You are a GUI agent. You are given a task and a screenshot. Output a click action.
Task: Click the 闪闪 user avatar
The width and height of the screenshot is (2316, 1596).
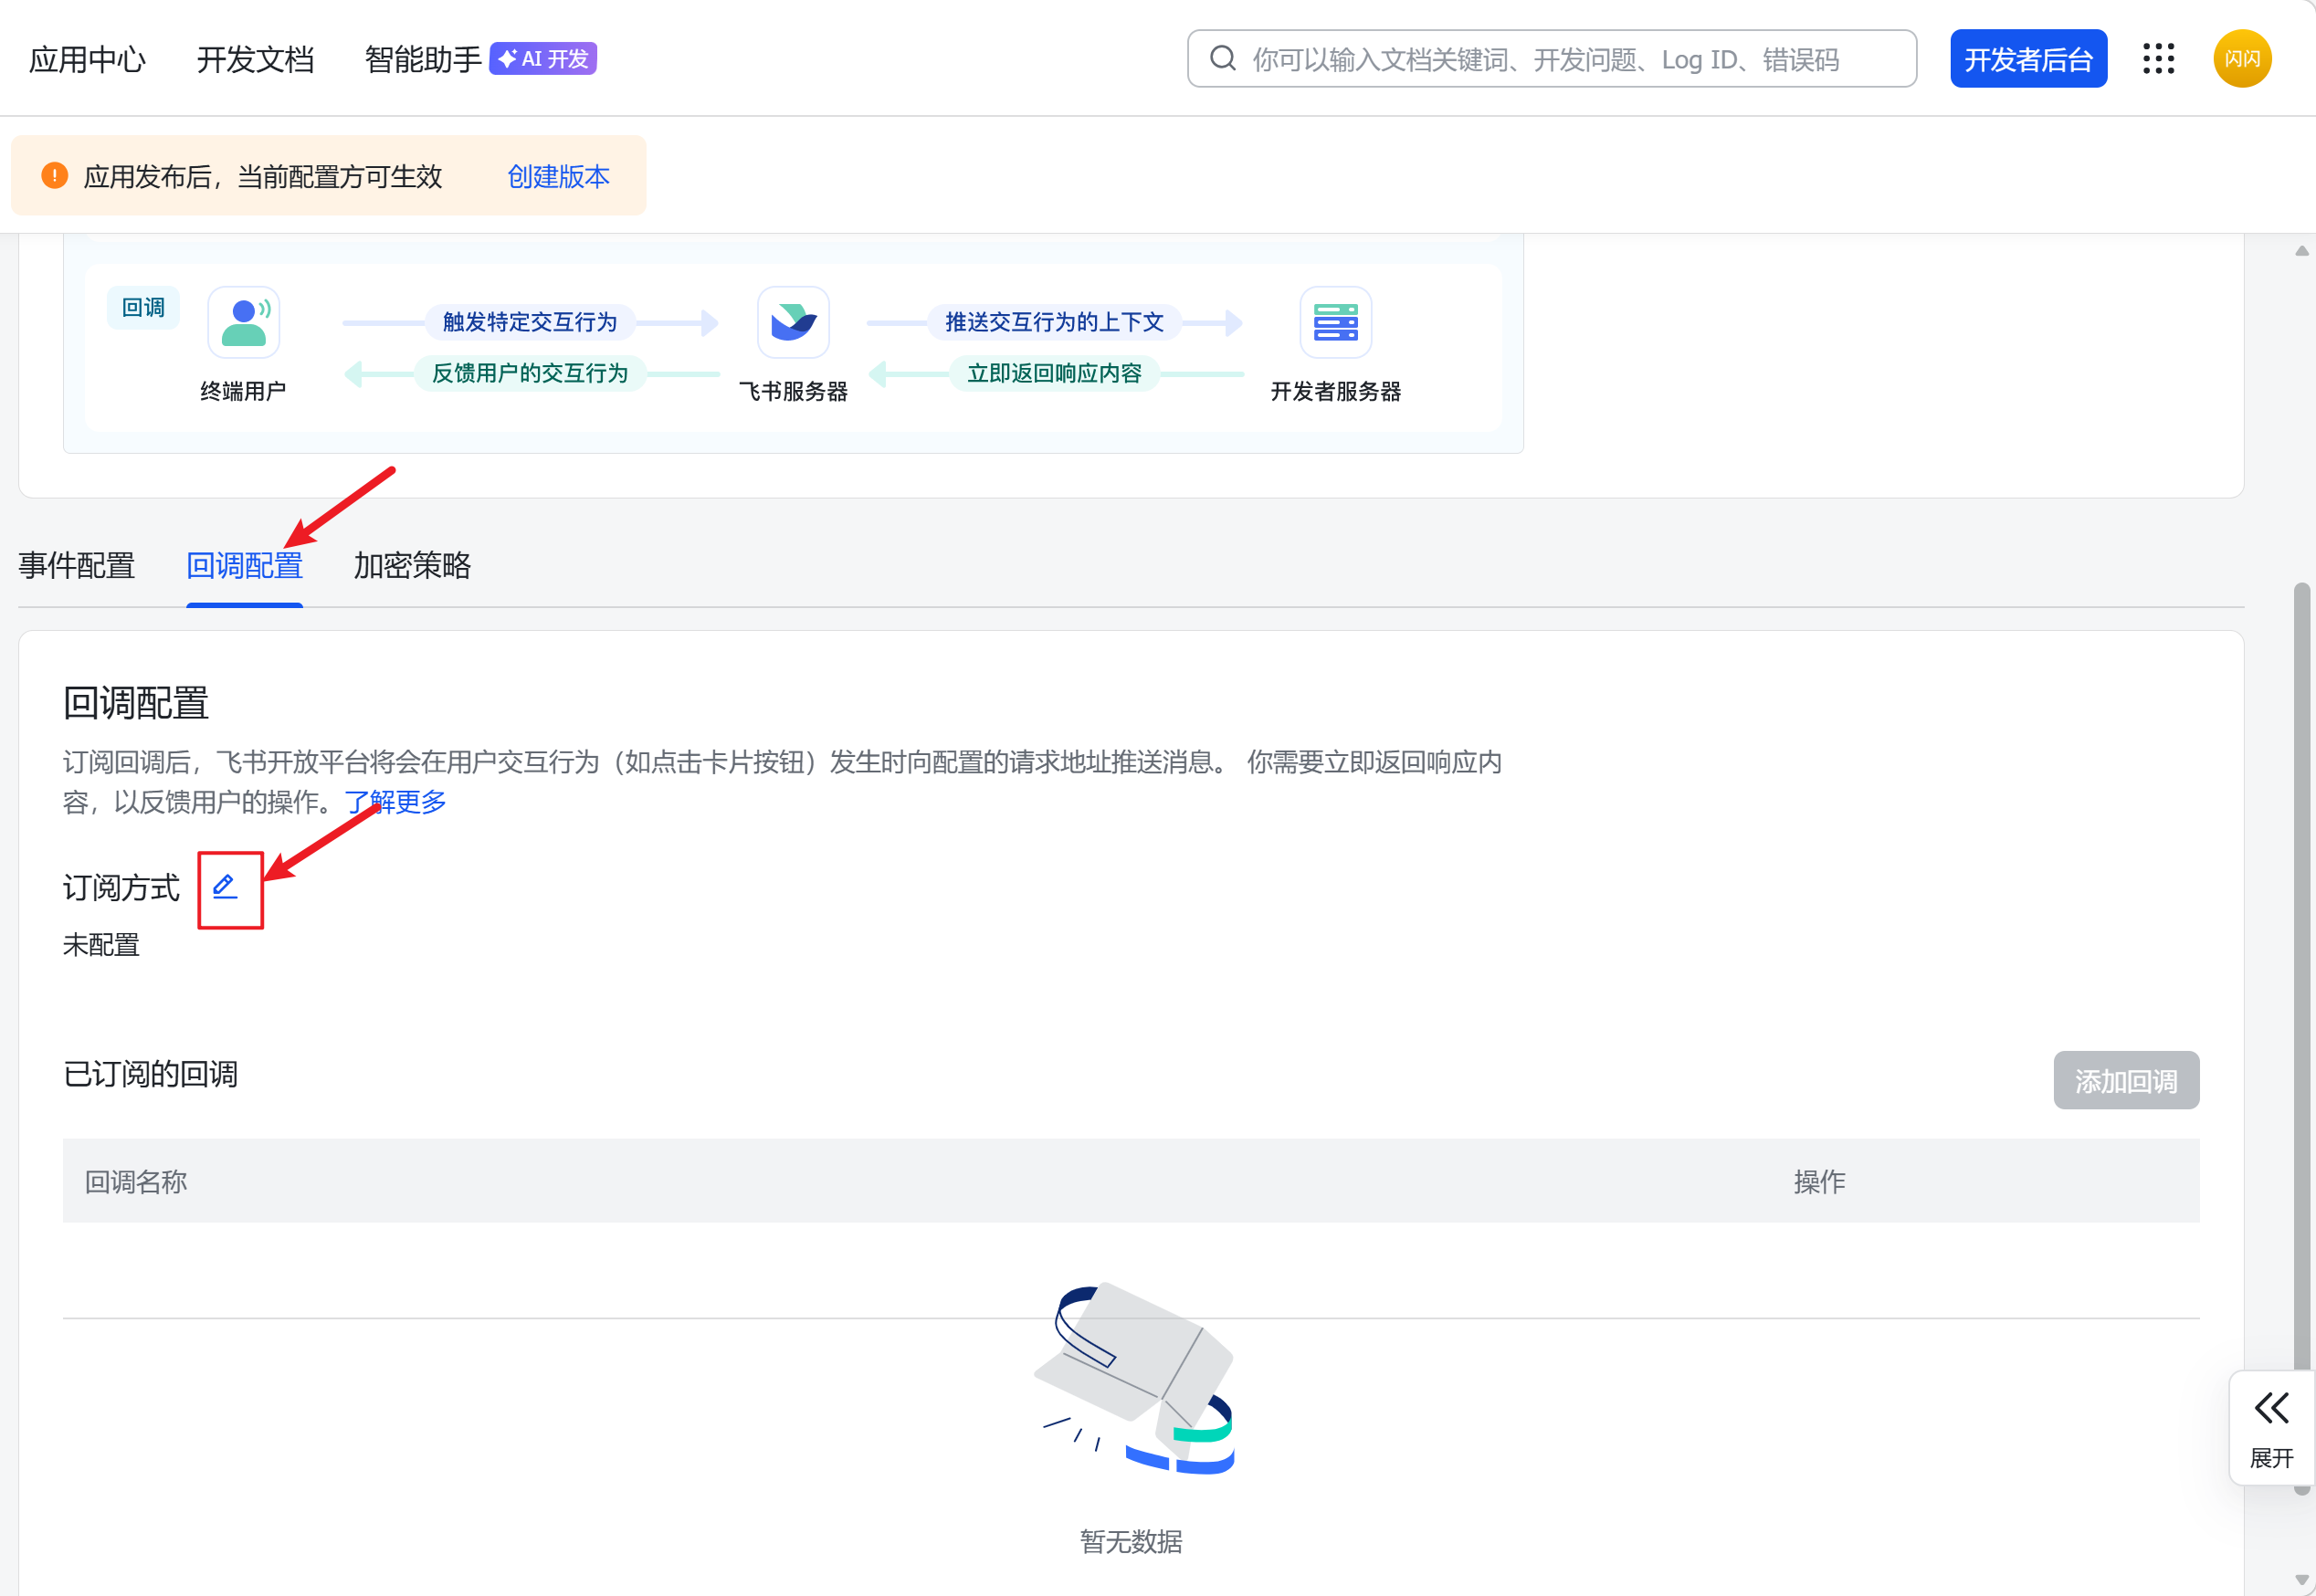(x=2242, y=59)
